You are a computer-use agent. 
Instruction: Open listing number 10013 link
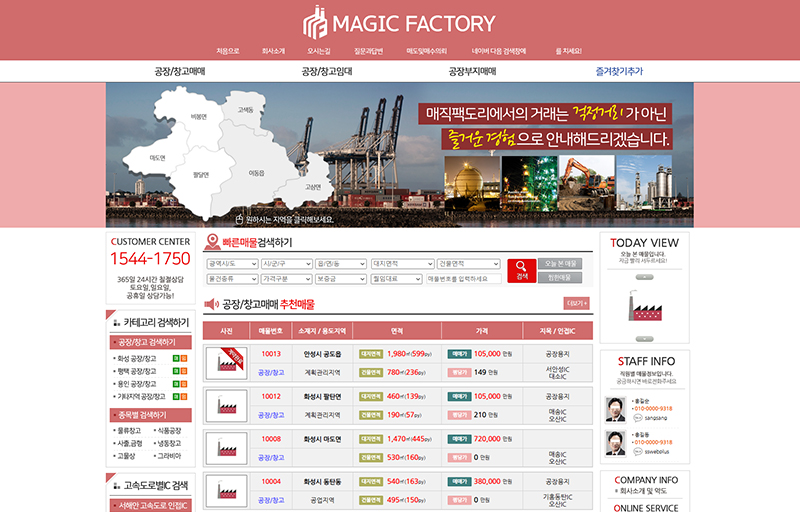271,354
